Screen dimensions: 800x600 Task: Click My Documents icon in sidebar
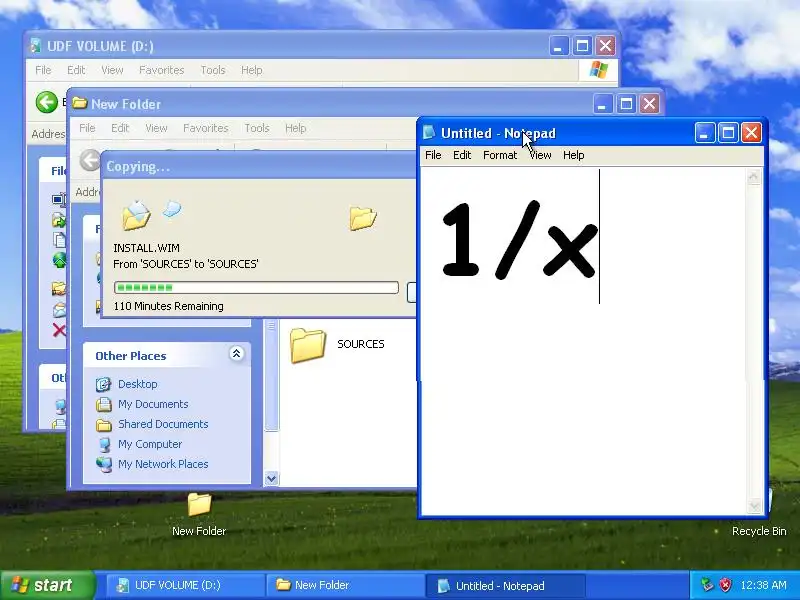[104, 404]
